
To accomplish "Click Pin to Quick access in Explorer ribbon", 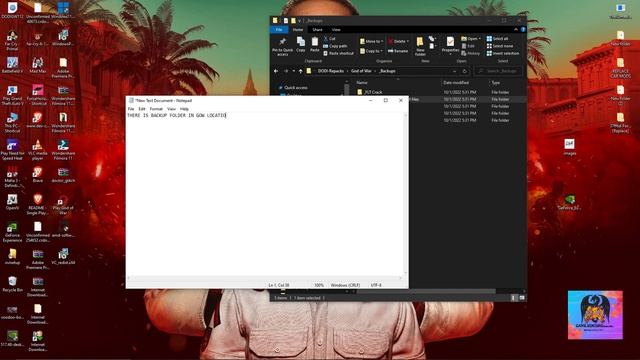I will tap(282, 46).
